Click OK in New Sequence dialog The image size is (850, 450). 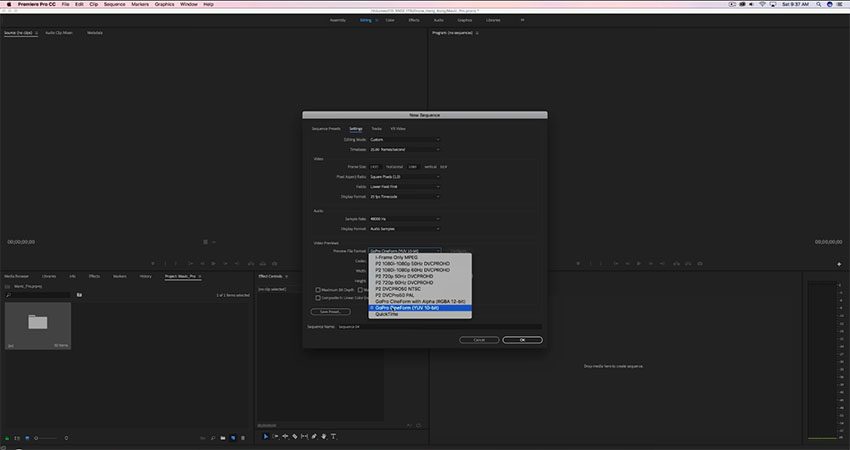pos(523,340)
